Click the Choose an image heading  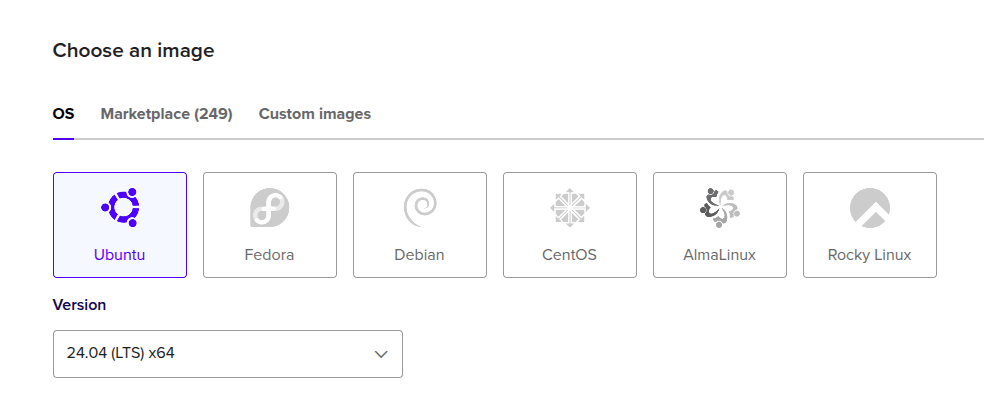pyautogui.click(x=133, y=50)
